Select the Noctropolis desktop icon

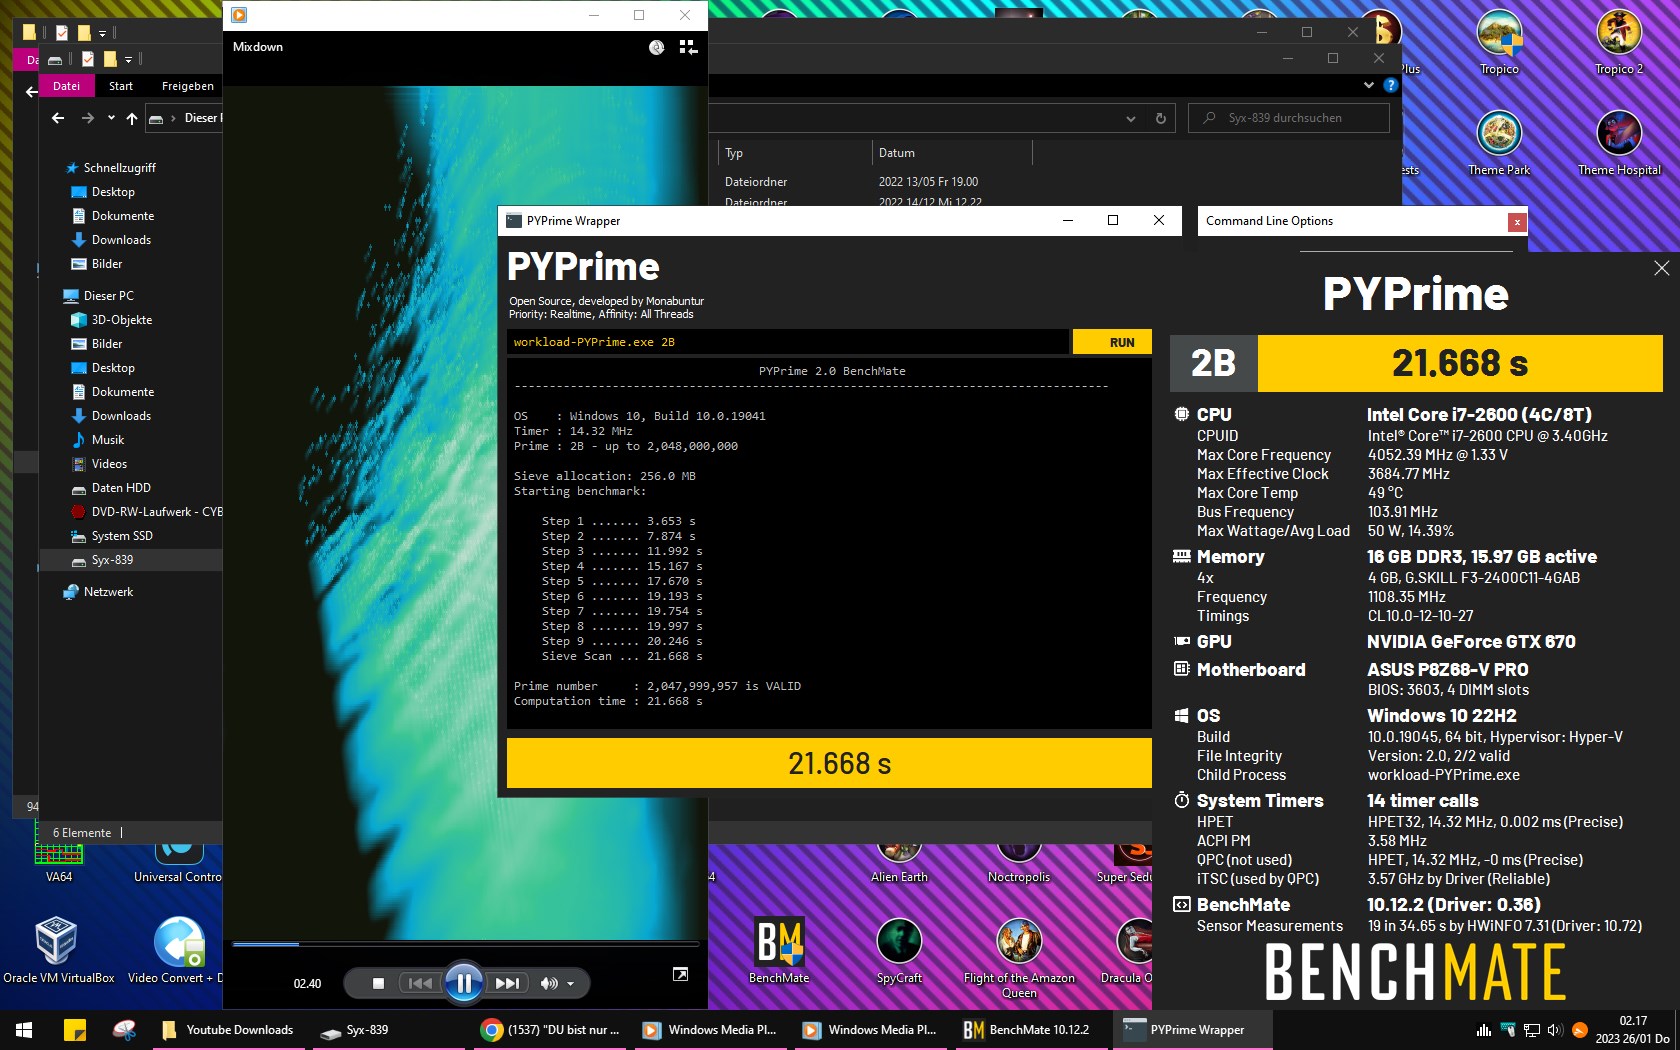tap(1019, 866)
